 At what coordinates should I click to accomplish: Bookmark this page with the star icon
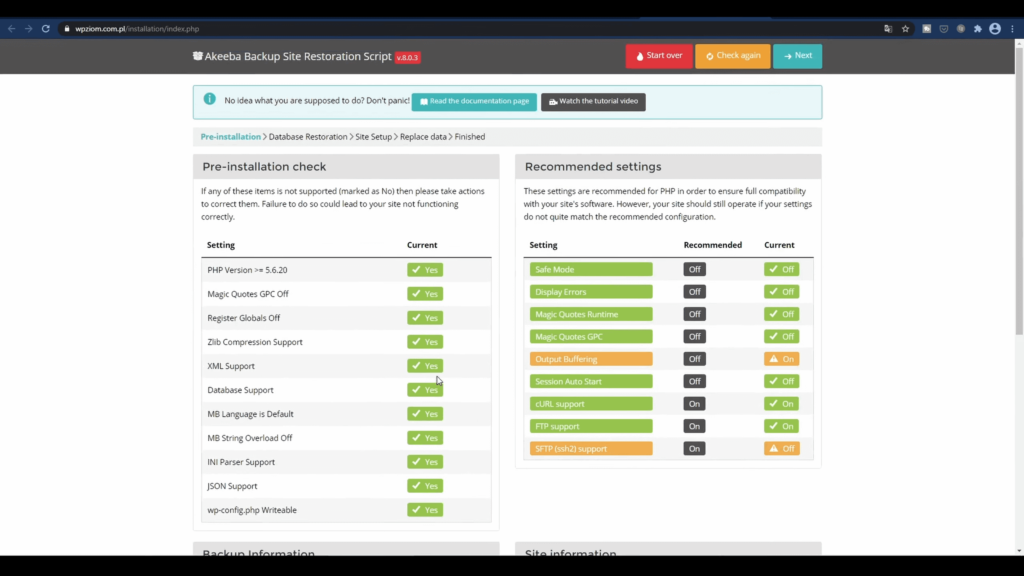coord(905,29)
